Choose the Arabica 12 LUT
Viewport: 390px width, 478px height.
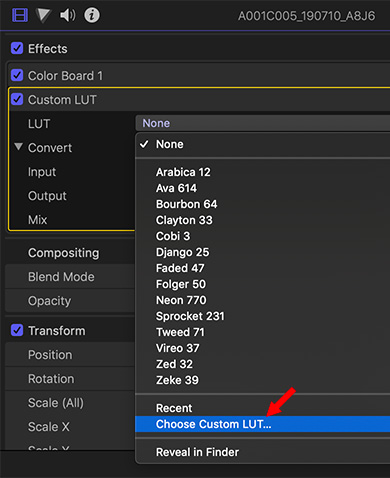263,172
